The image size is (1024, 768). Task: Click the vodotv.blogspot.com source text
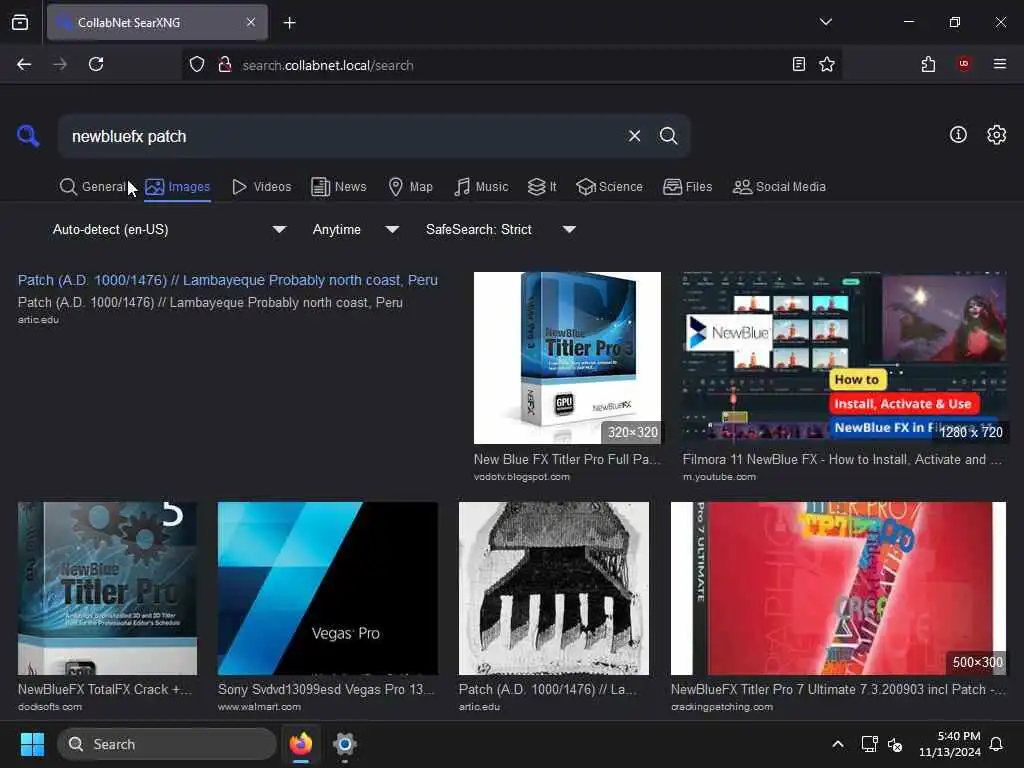click(x=521, y=477)
